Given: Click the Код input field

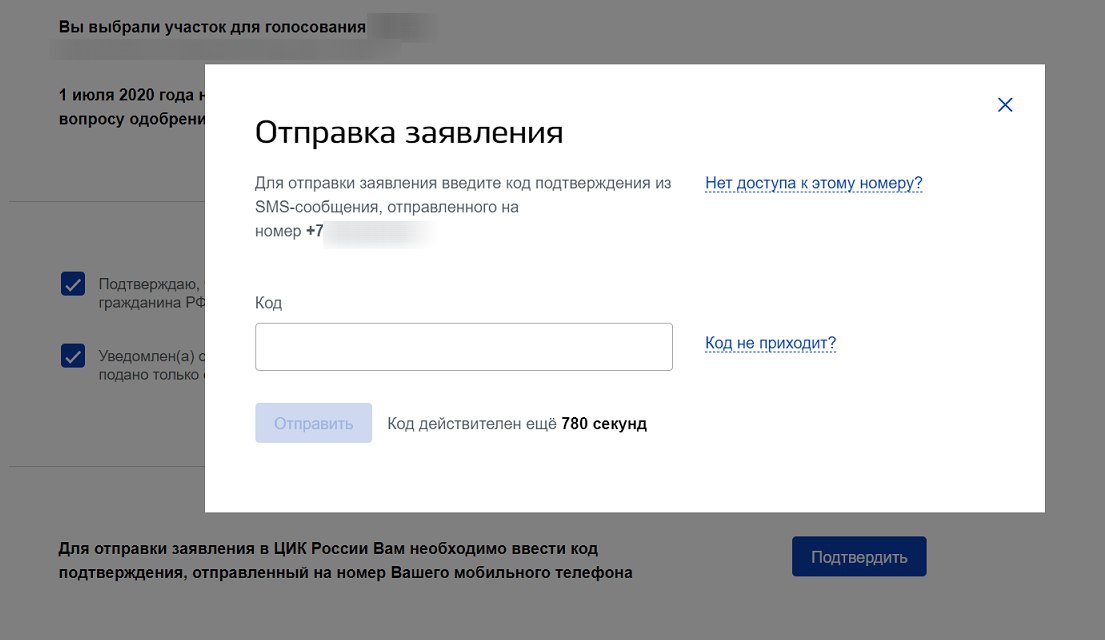Looking at the screenshot, I should point(464,347).
